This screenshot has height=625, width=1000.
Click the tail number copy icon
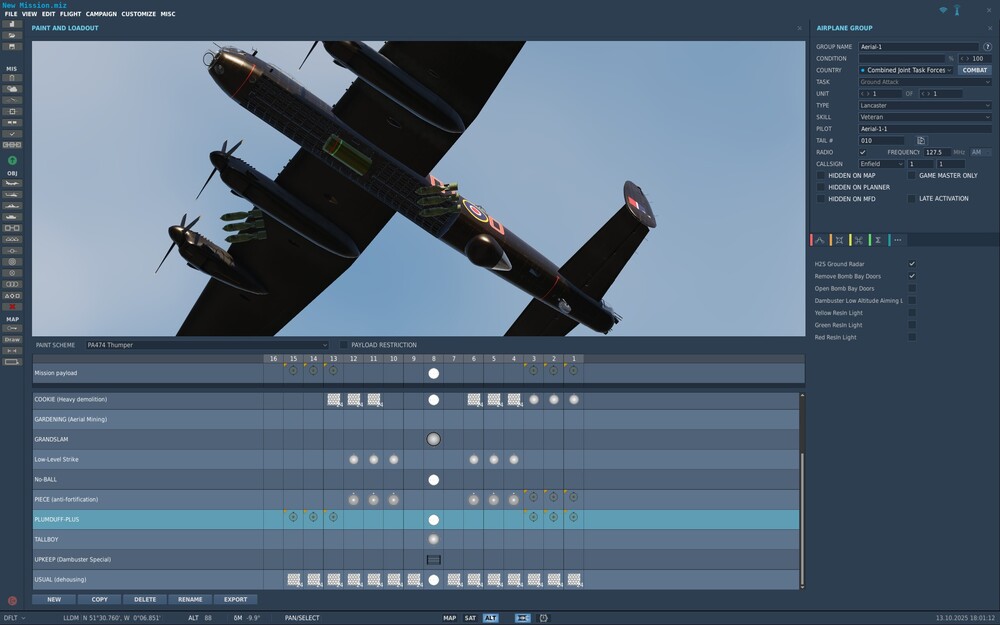pos(921,140)
